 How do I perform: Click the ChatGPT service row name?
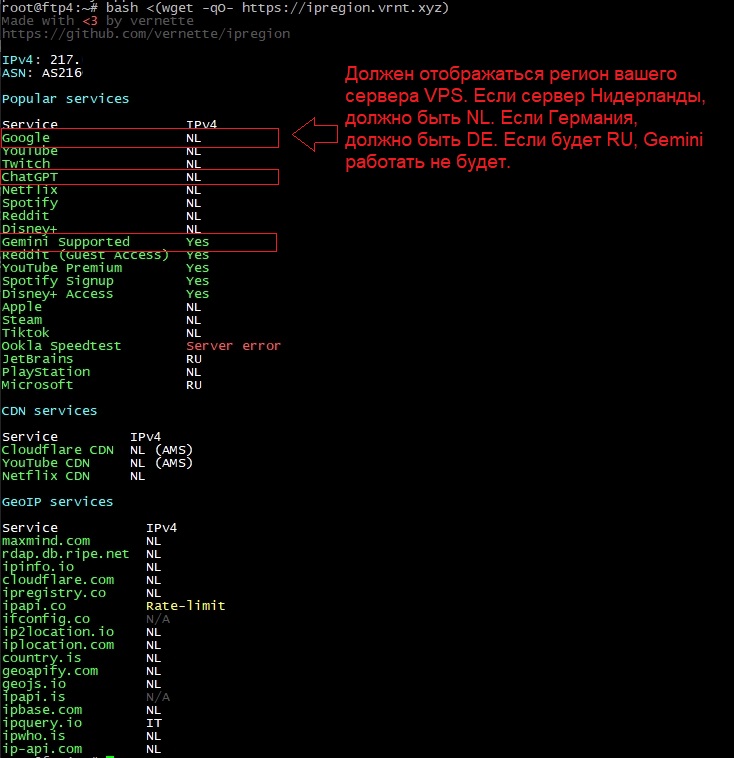tap(29, 177)
